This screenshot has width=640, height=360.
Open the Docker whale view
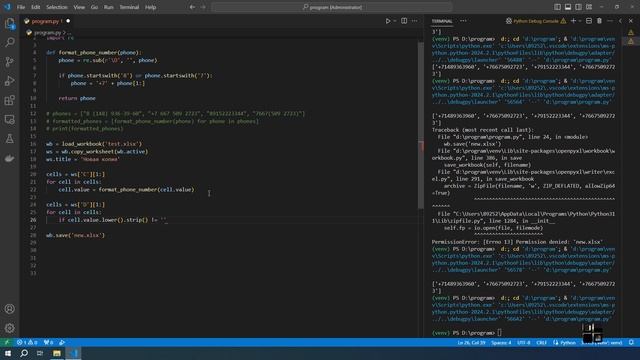pos(9,158)
